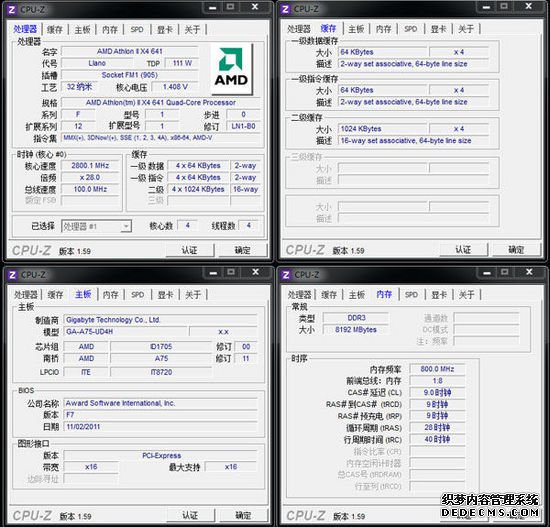Image resolution: width=550 pixels, height=527 pixels.
Task: Select 内存 tab in mainboard window
Action: (110, 294)
